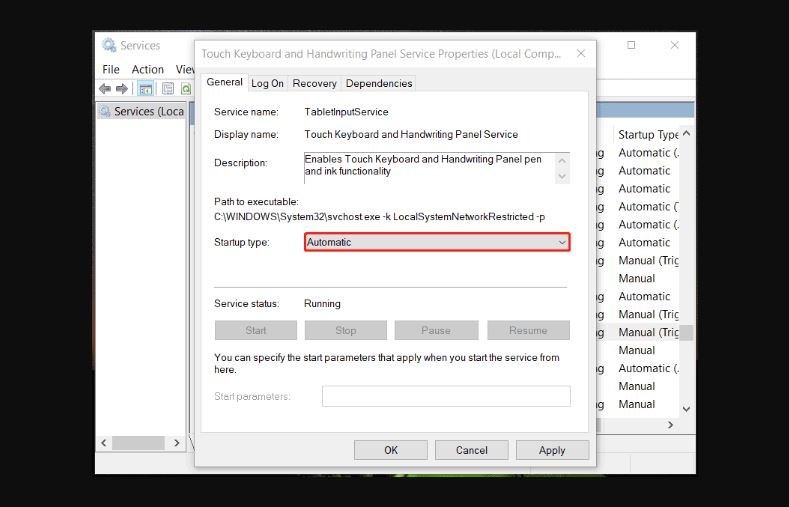
Task: Click the Services gear icon in title bar
Action: [109, 45]
